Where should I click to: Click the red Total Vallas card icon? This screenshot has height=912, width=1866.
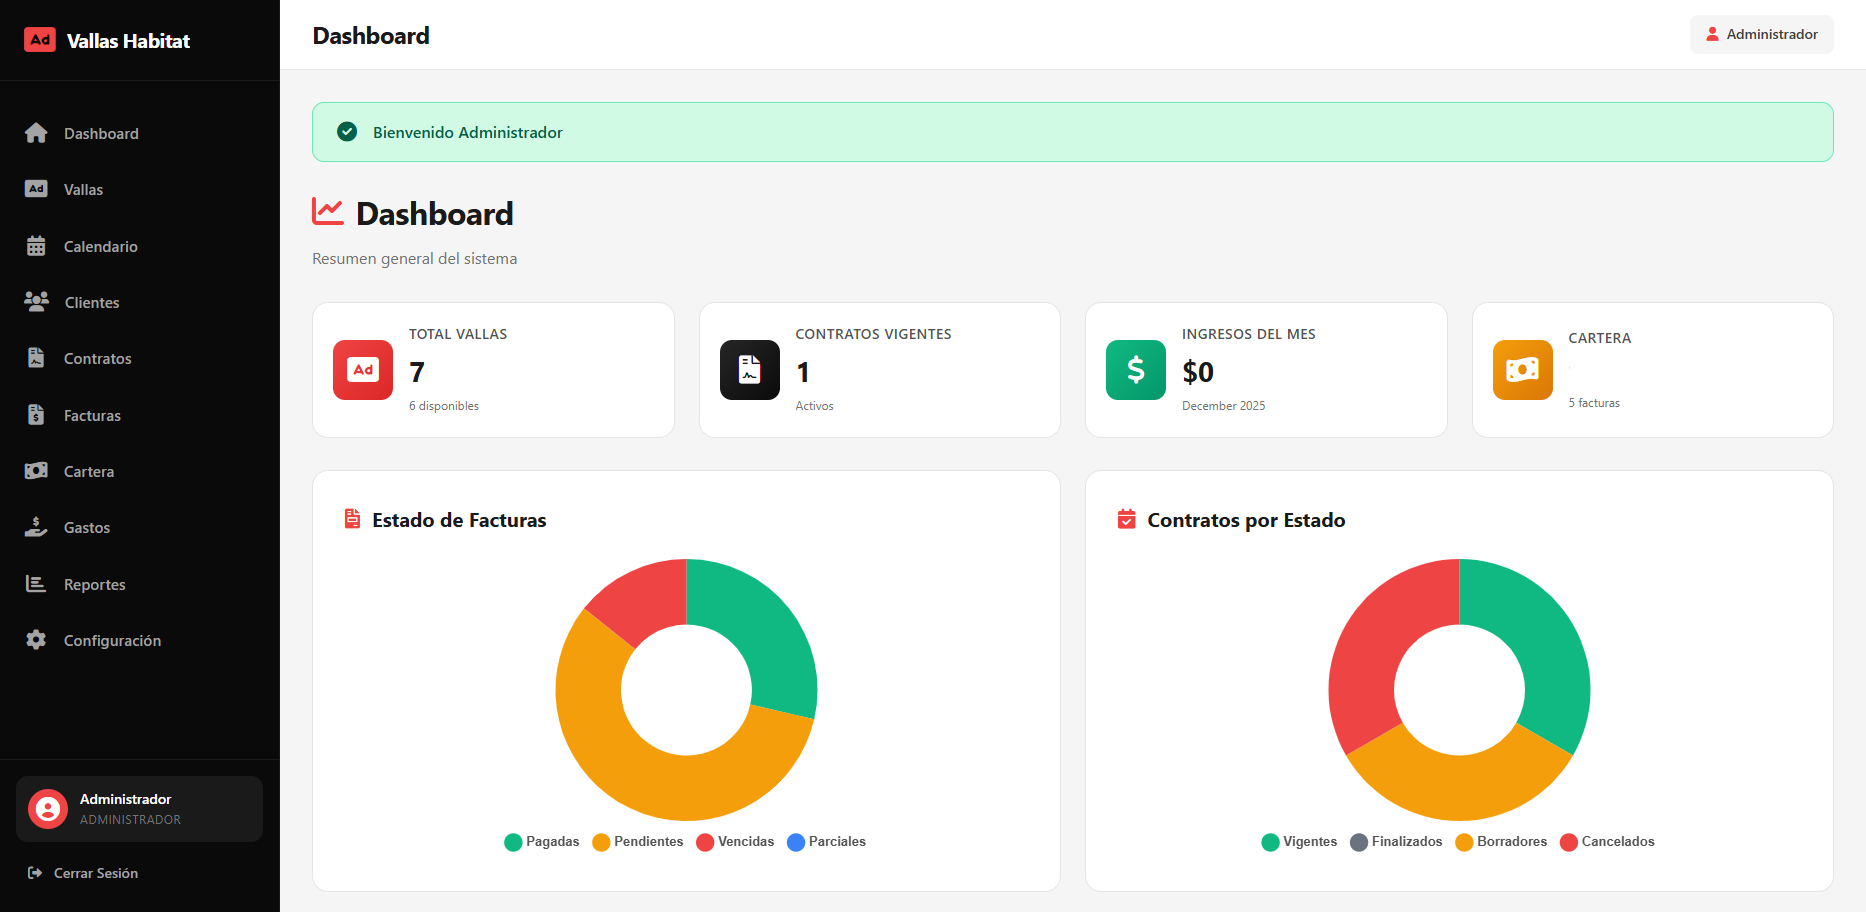click(x=363, y=370)
